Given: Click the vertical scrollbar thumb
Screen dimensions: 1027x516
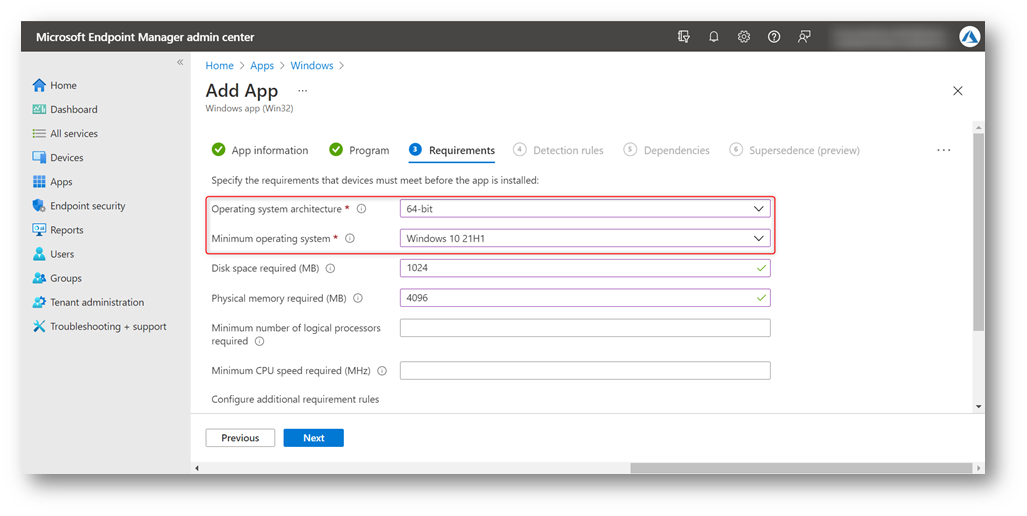Looking at the screenshot, I should 979,232.
